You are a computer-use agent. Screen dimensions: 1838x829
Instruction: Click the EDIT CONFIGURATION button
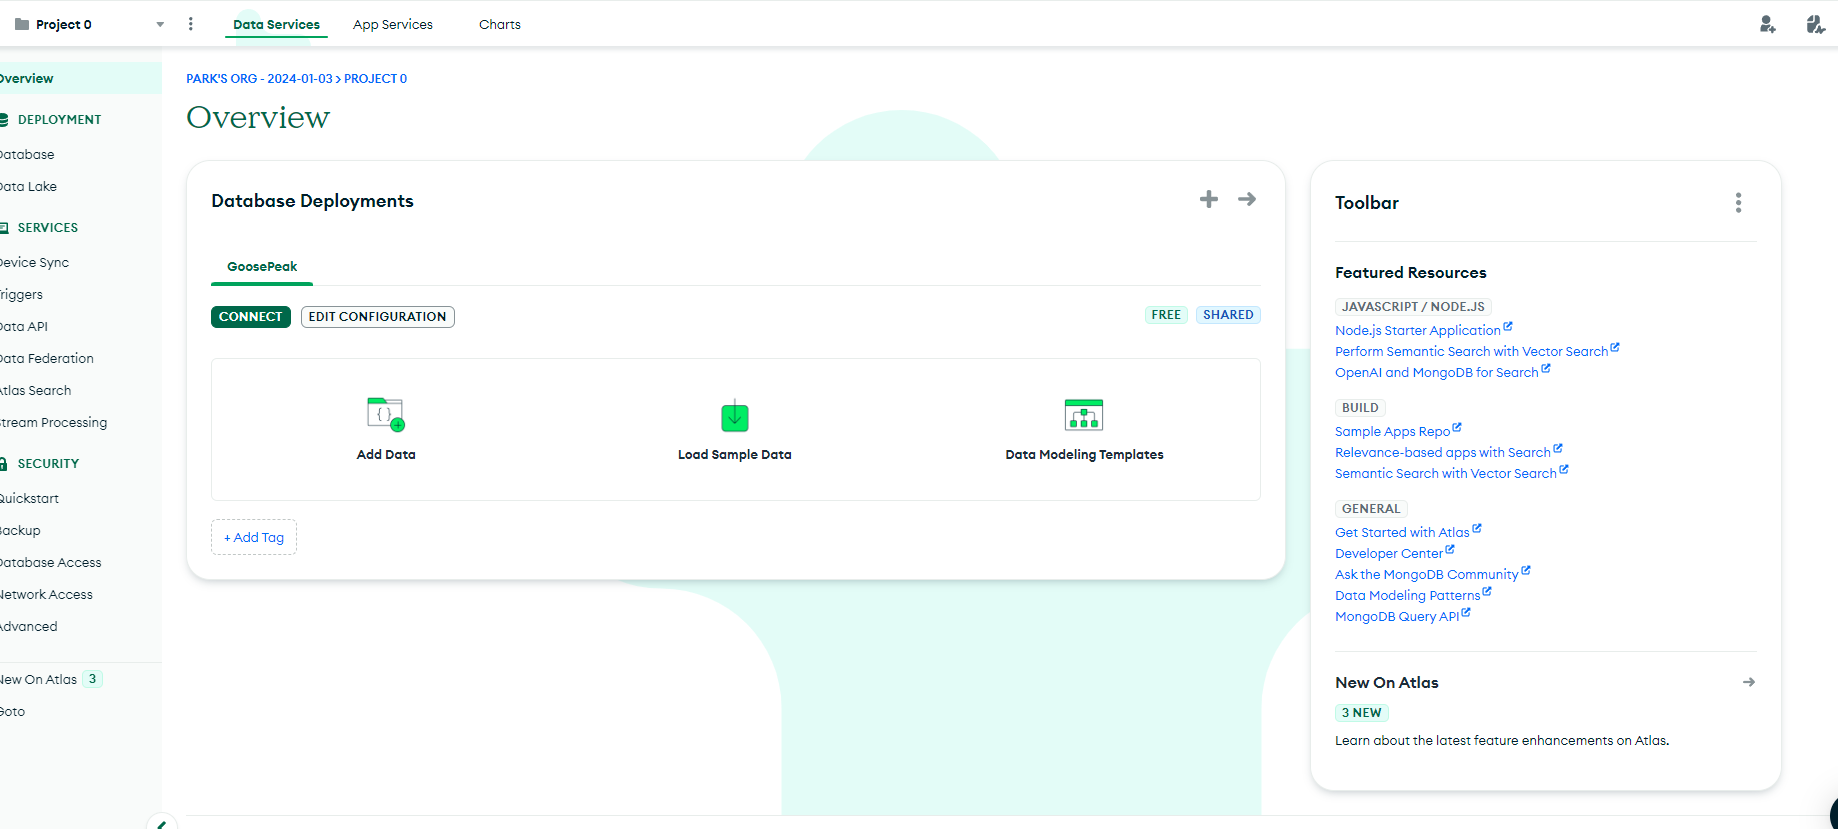[377, 316]
